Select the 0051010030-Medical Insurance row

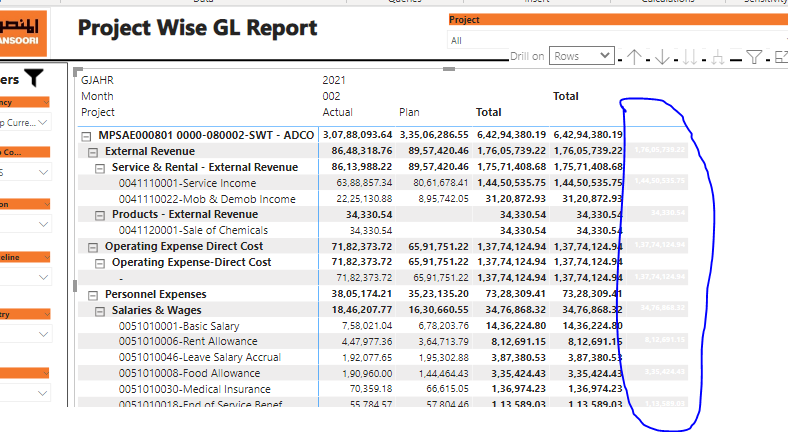(194, 389)
